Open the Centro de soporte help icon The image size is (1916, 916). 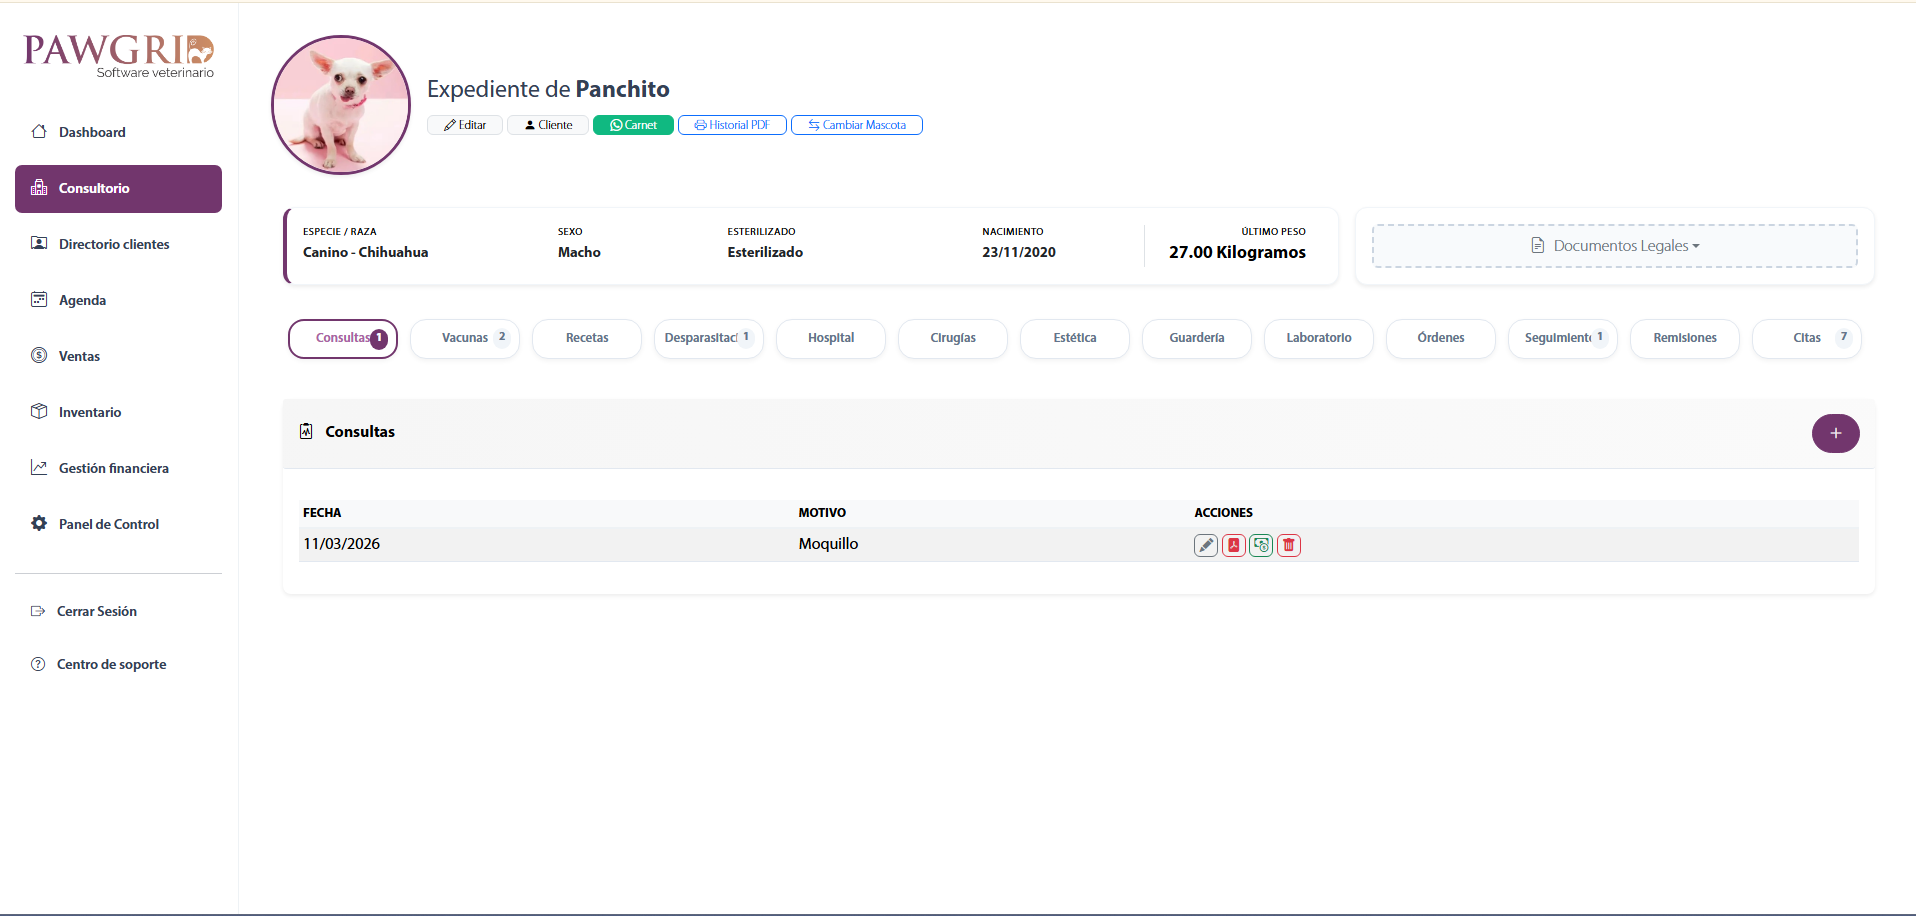[38, 664]
